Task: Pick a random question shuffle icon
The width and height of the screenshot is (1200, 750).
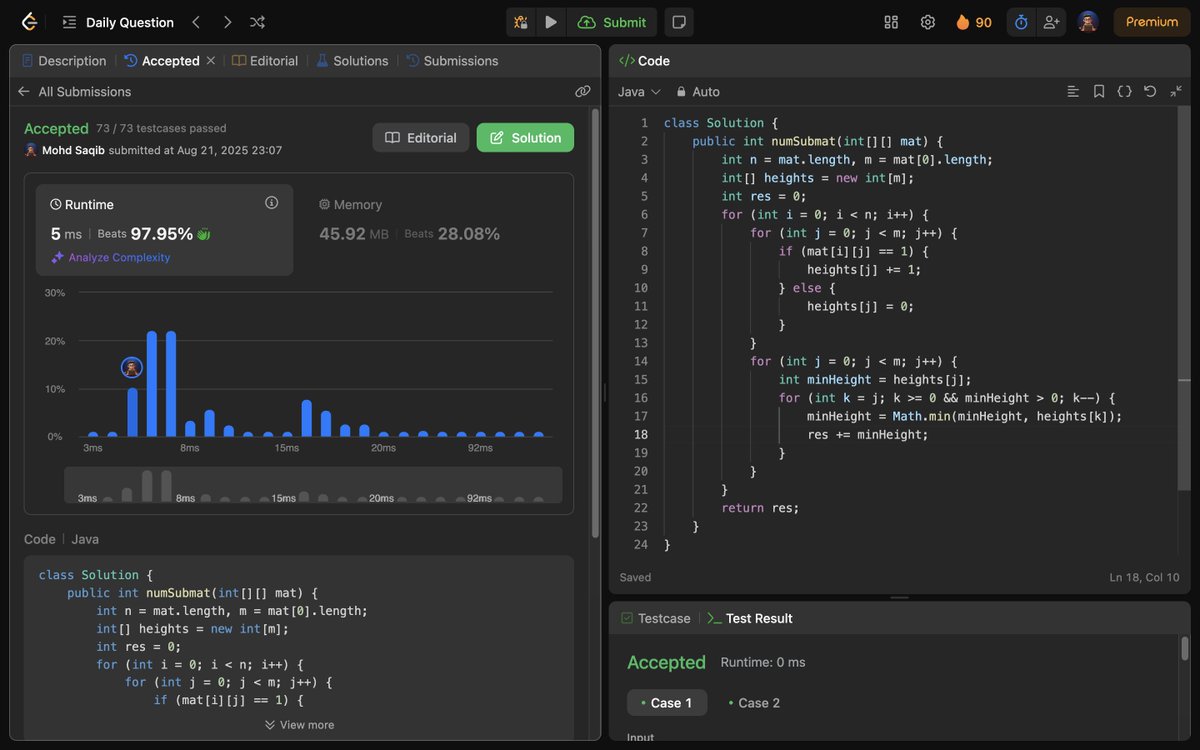Action: pyautogui.click(x=257, y=22)
